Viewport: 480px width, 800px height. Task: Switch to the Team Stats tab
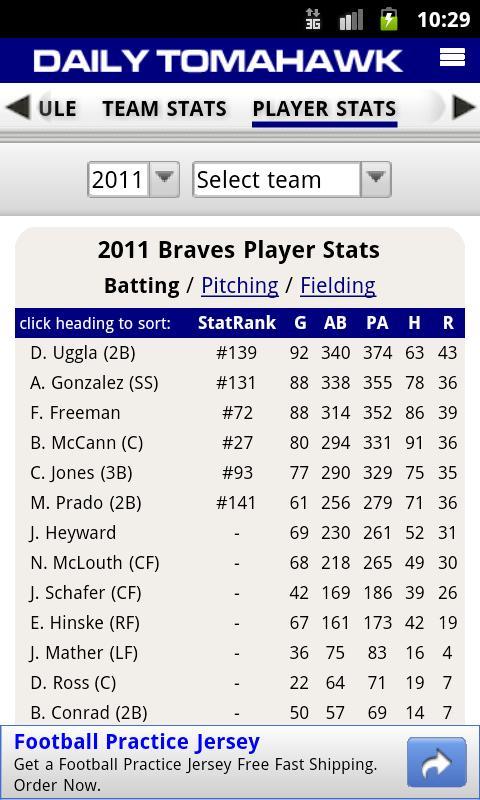[164, 109]
